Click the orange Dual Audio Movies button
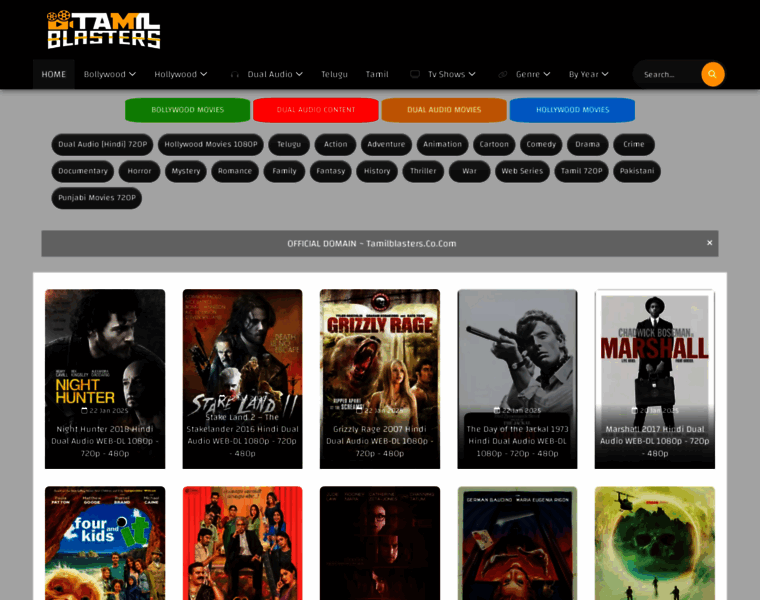This screenshot has height=600, width=760. [x=444, y=110]
